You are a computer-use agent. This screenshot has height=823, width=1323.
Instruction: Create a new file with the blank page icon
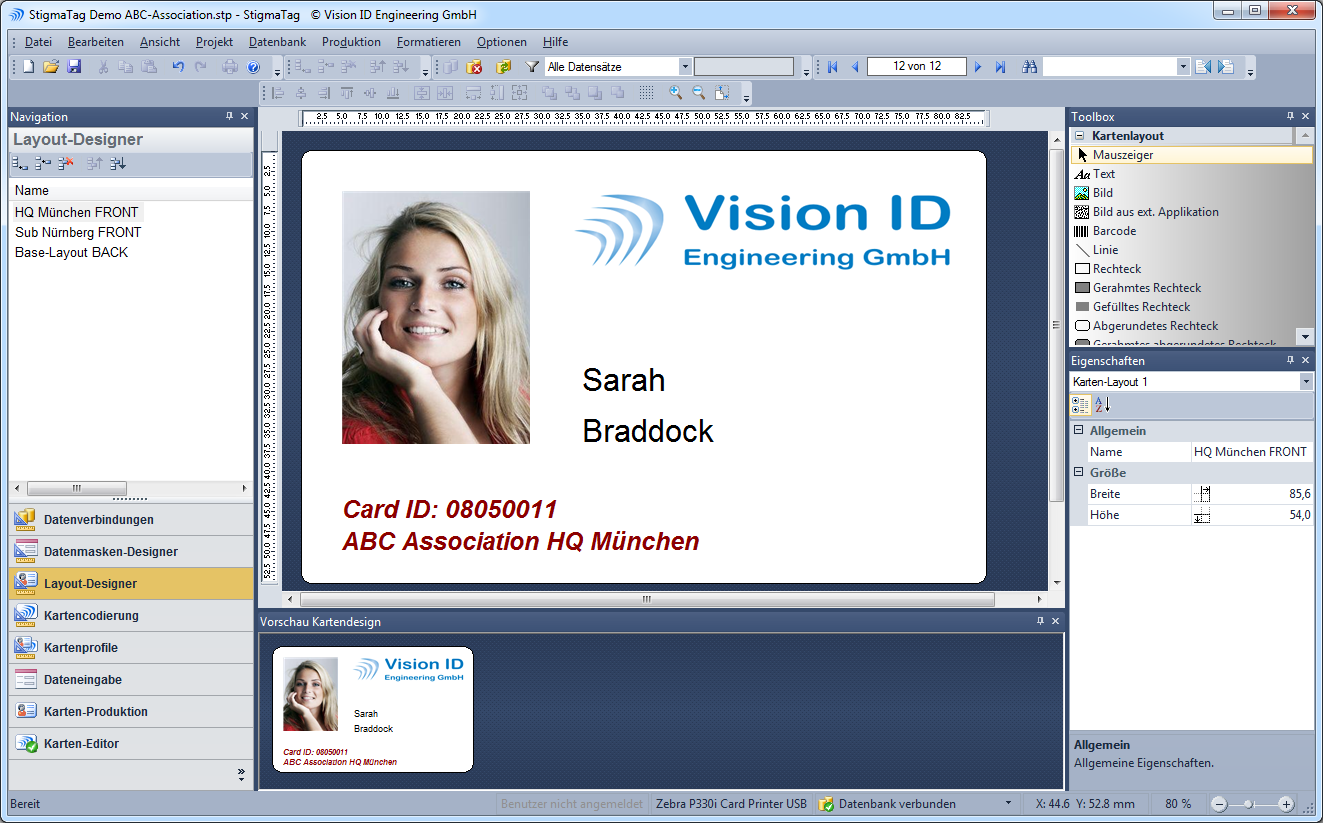click(28, 67)
